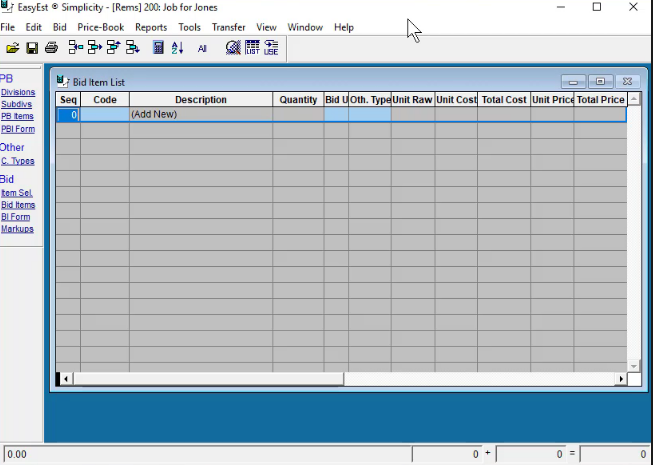Open the Subdivs sidebar link
653x465 pixels.
pos(16,104)
